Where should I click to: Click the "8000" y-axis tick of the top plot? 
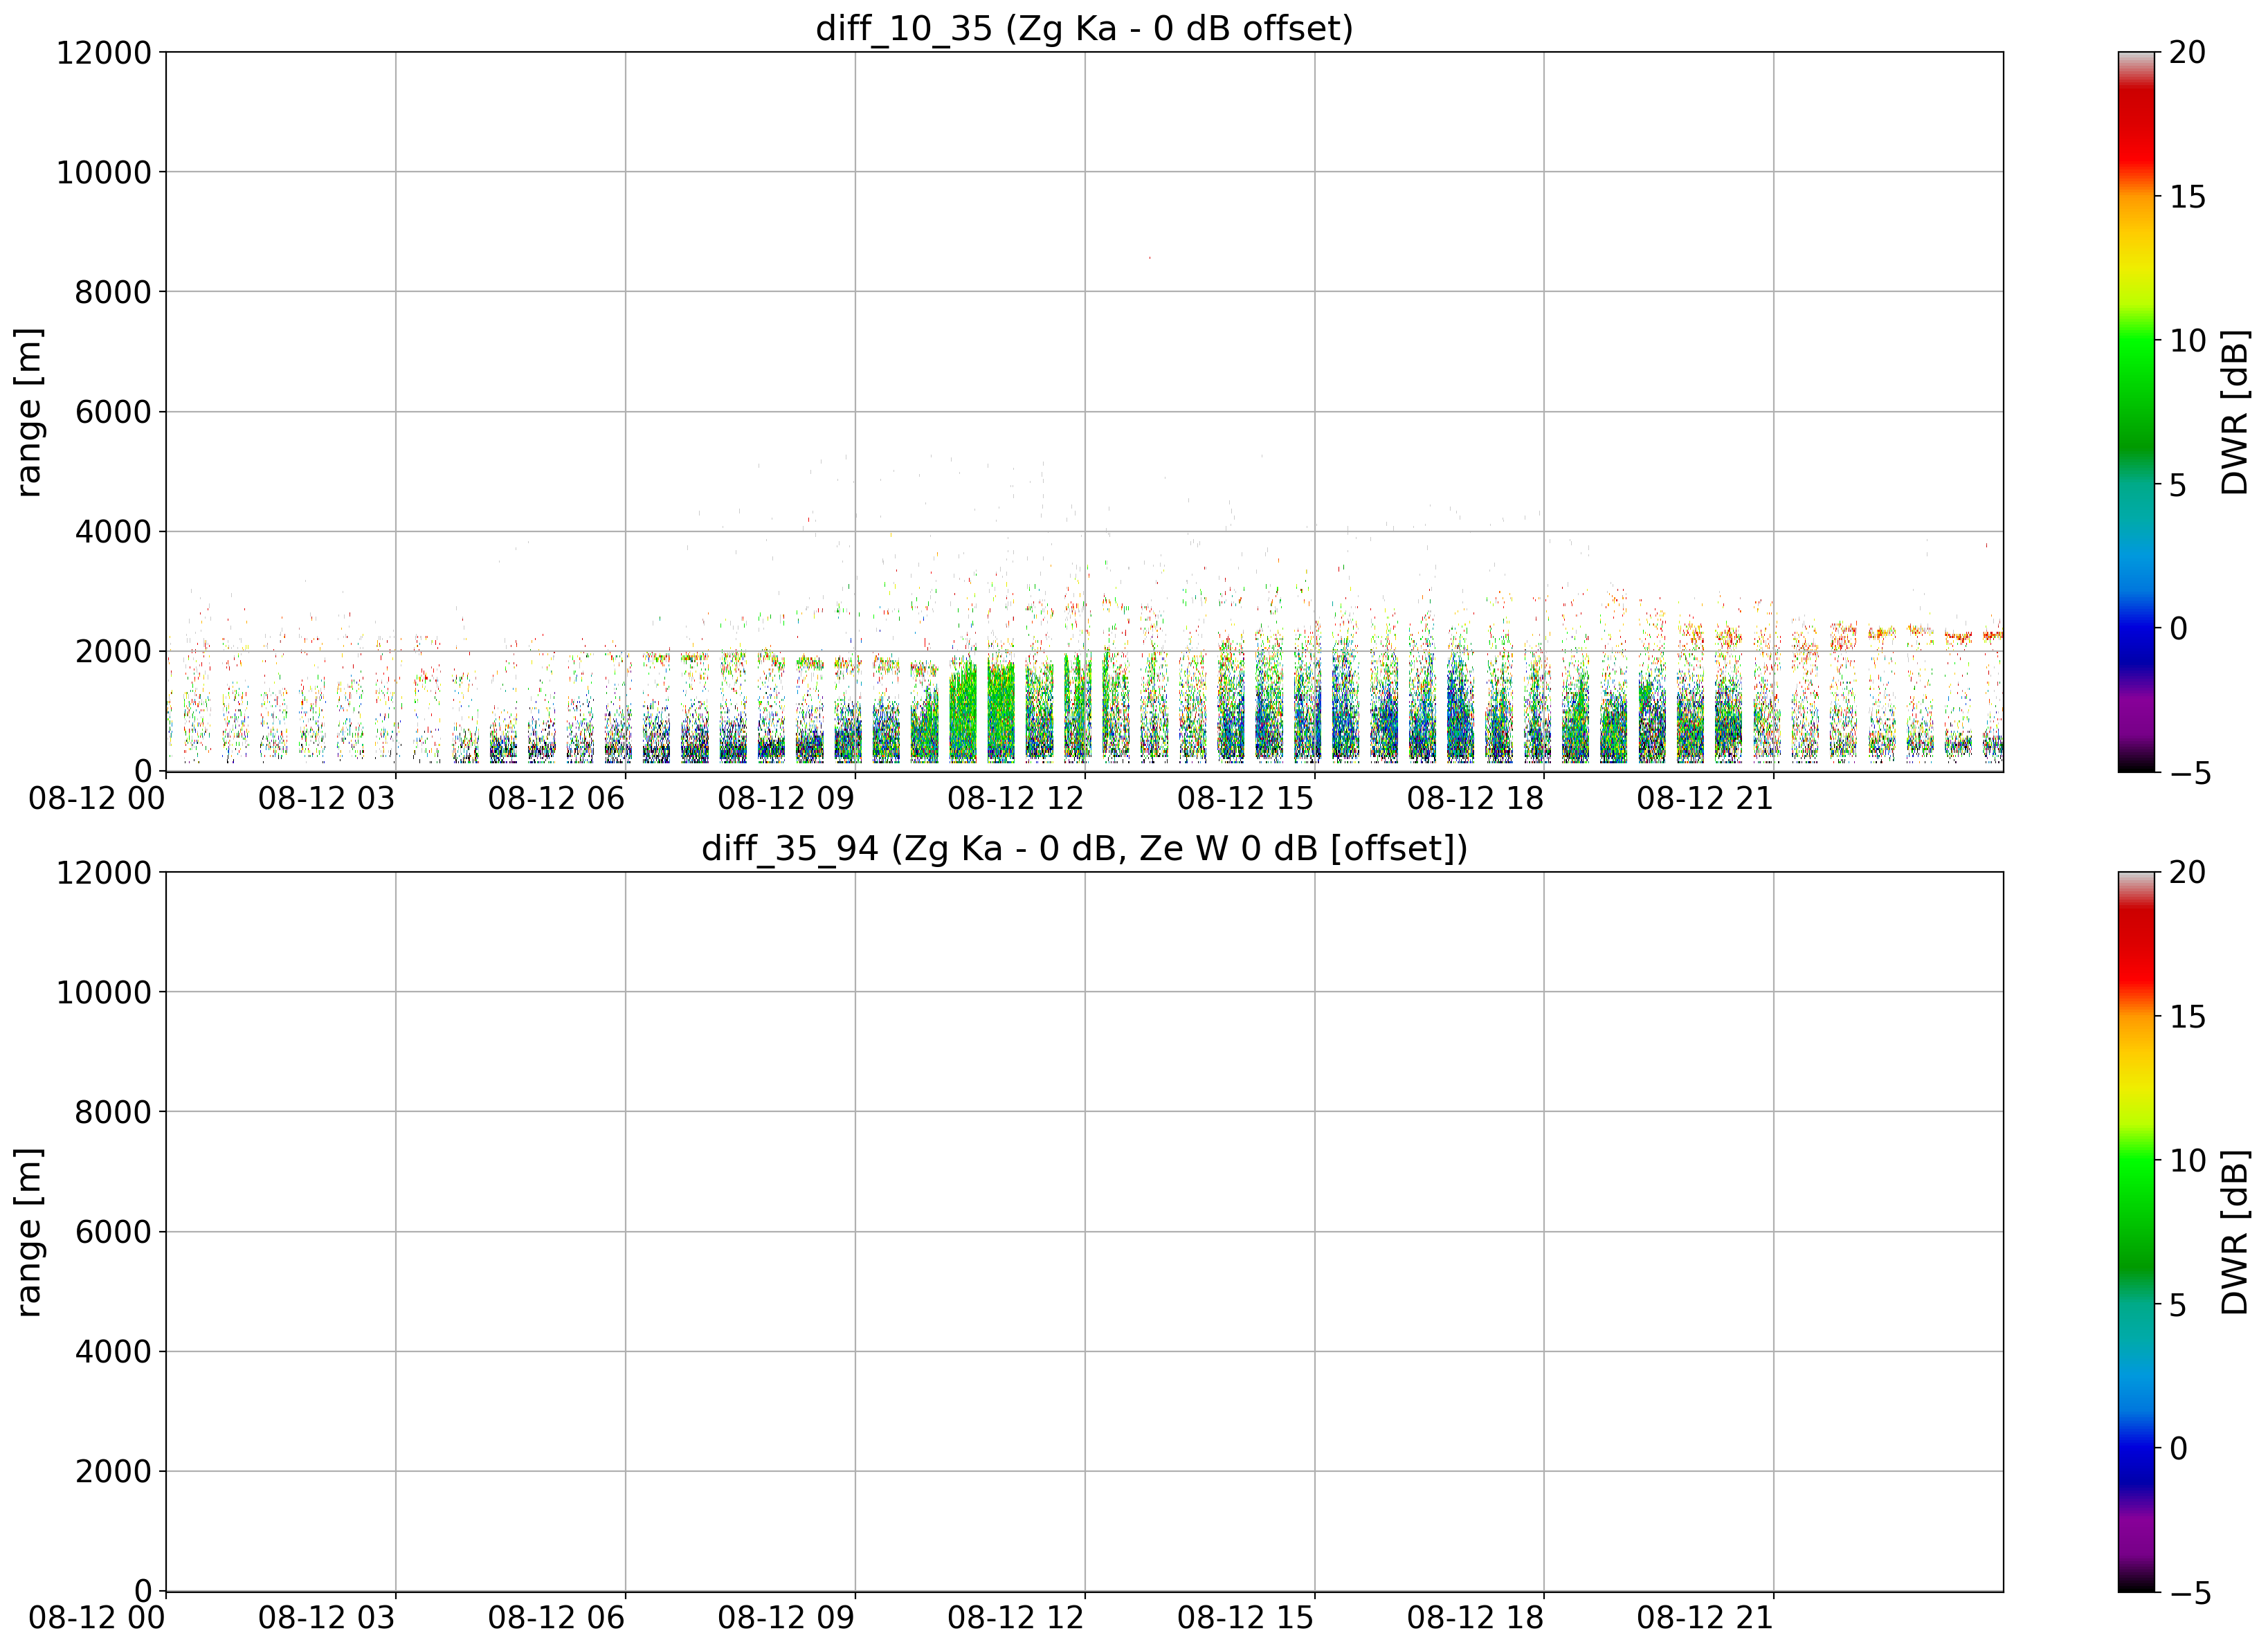(113, 292)
